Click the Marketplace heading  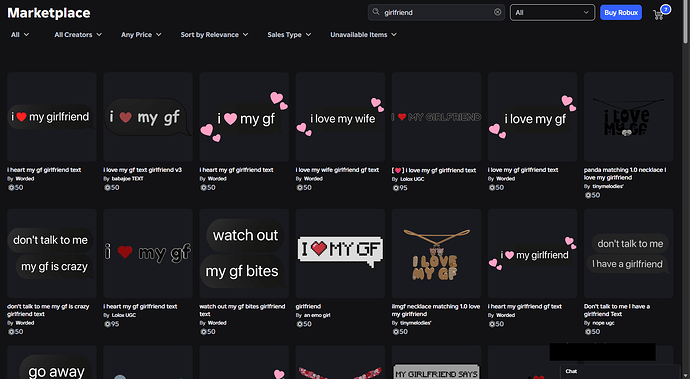tap(49, 13)
